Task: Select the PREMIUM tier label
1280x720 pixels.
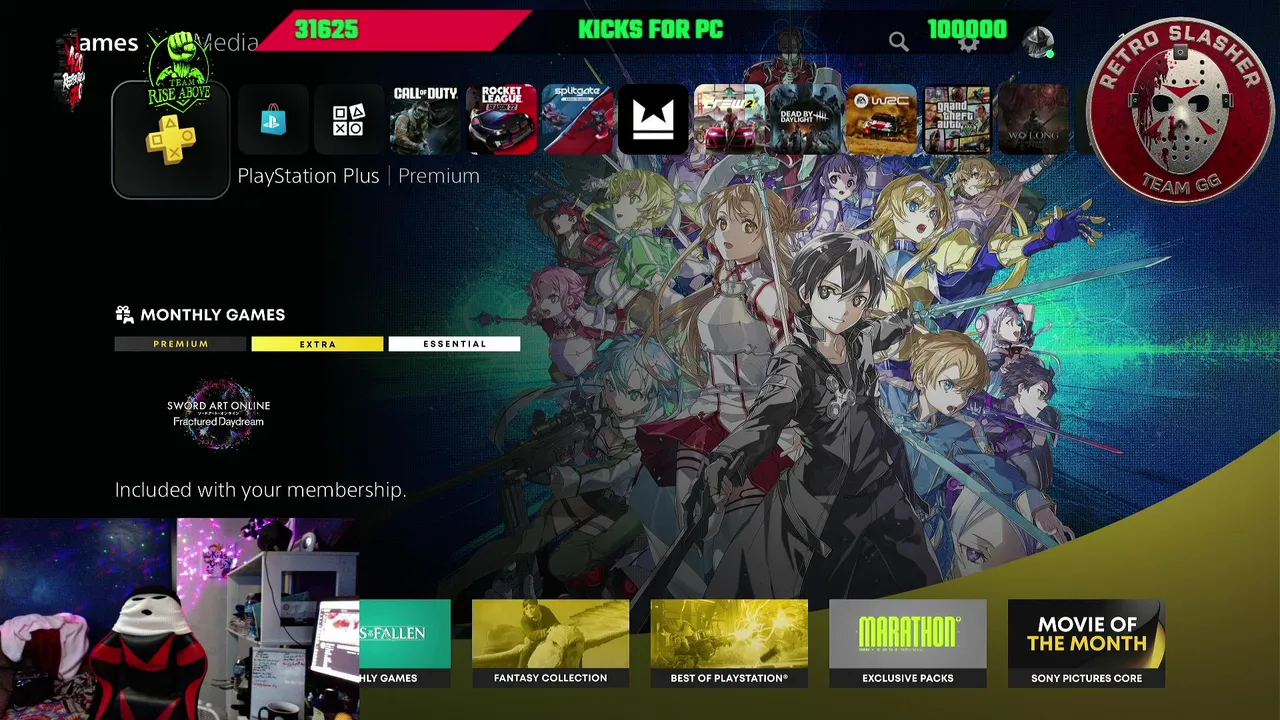Action: [x=180, y=344]
